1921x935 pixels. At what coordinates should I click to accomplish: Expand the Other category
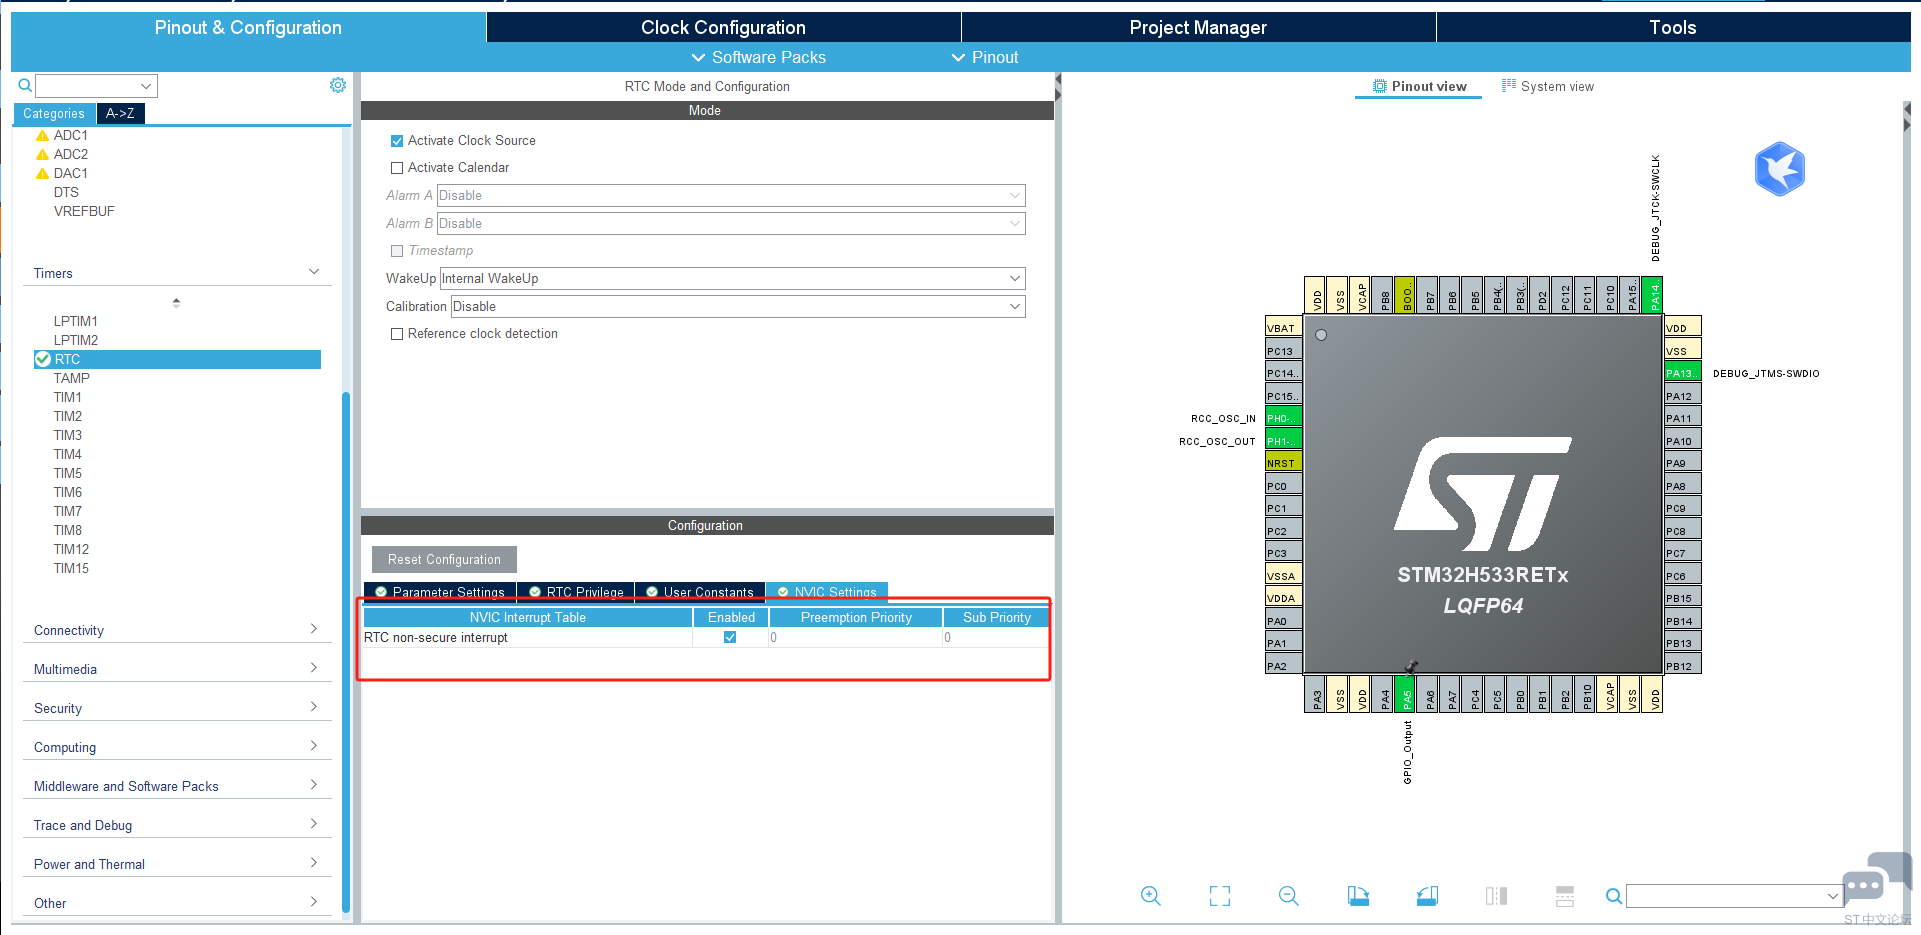coord(314,902)
